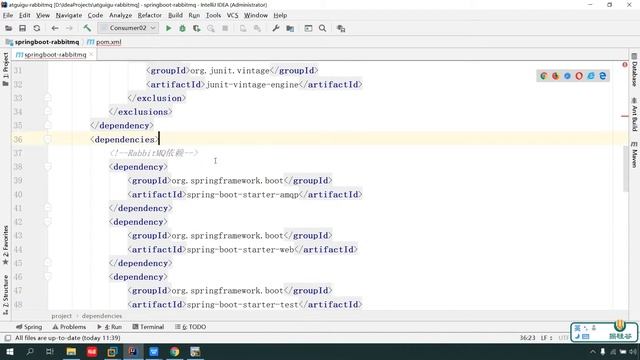This screenshot has height=360, width=640.
Task: Click the Synchronize refresh icon
Action: coord(37,28)
